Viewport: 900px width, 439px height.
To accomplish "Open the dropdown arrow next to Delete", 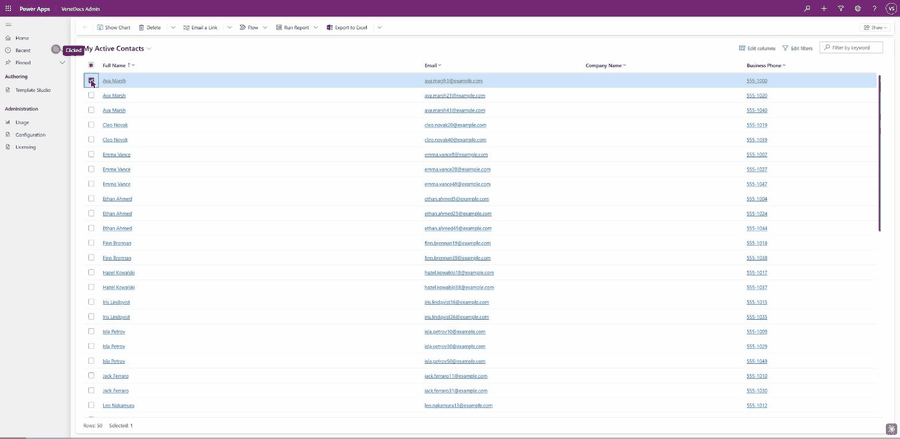I will pos(173,28).
